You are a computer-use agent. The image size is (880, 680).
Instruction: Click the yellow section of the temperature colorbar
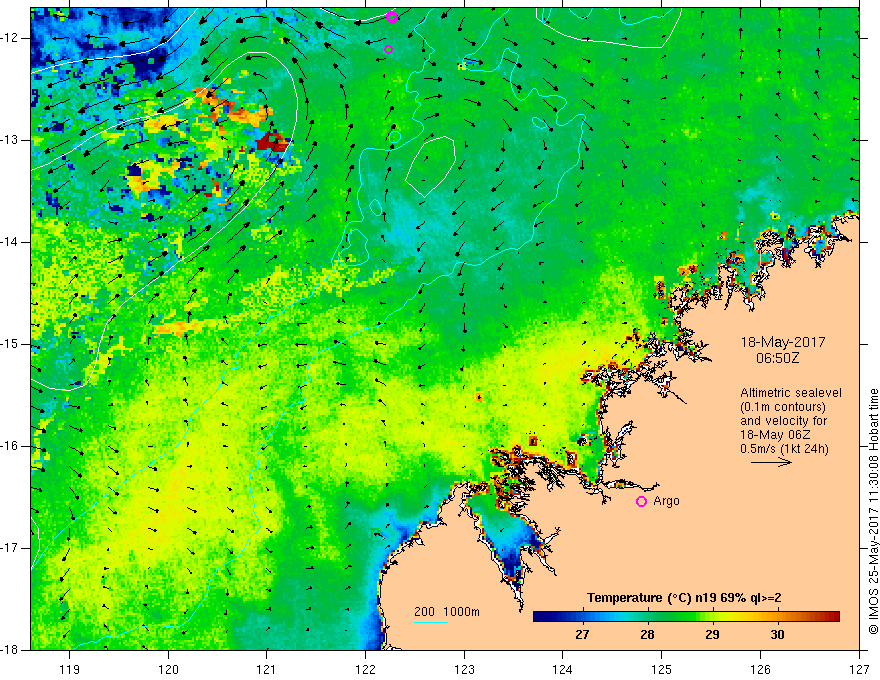[724, 617]
